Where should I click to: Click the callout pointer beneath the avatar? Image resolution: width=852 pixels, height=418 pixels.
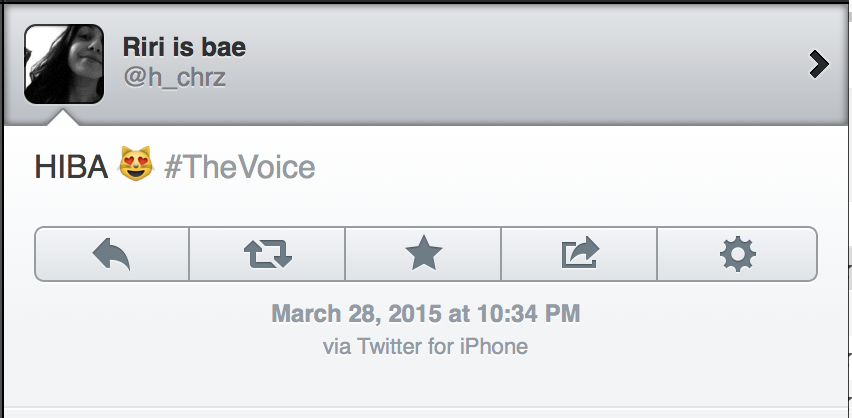pos(64,117)
